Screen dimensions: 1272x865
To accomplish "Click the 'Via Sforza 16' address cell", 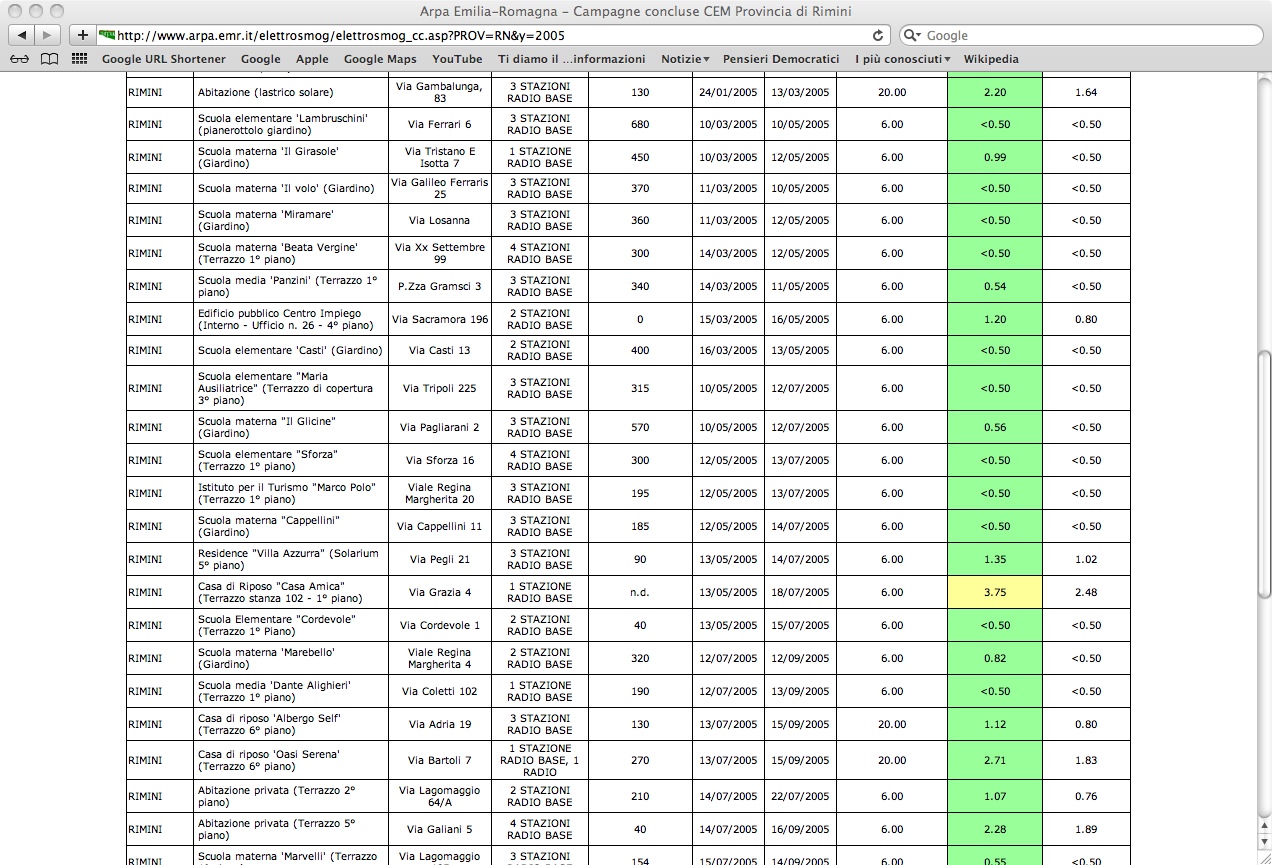I will (440, 460).
